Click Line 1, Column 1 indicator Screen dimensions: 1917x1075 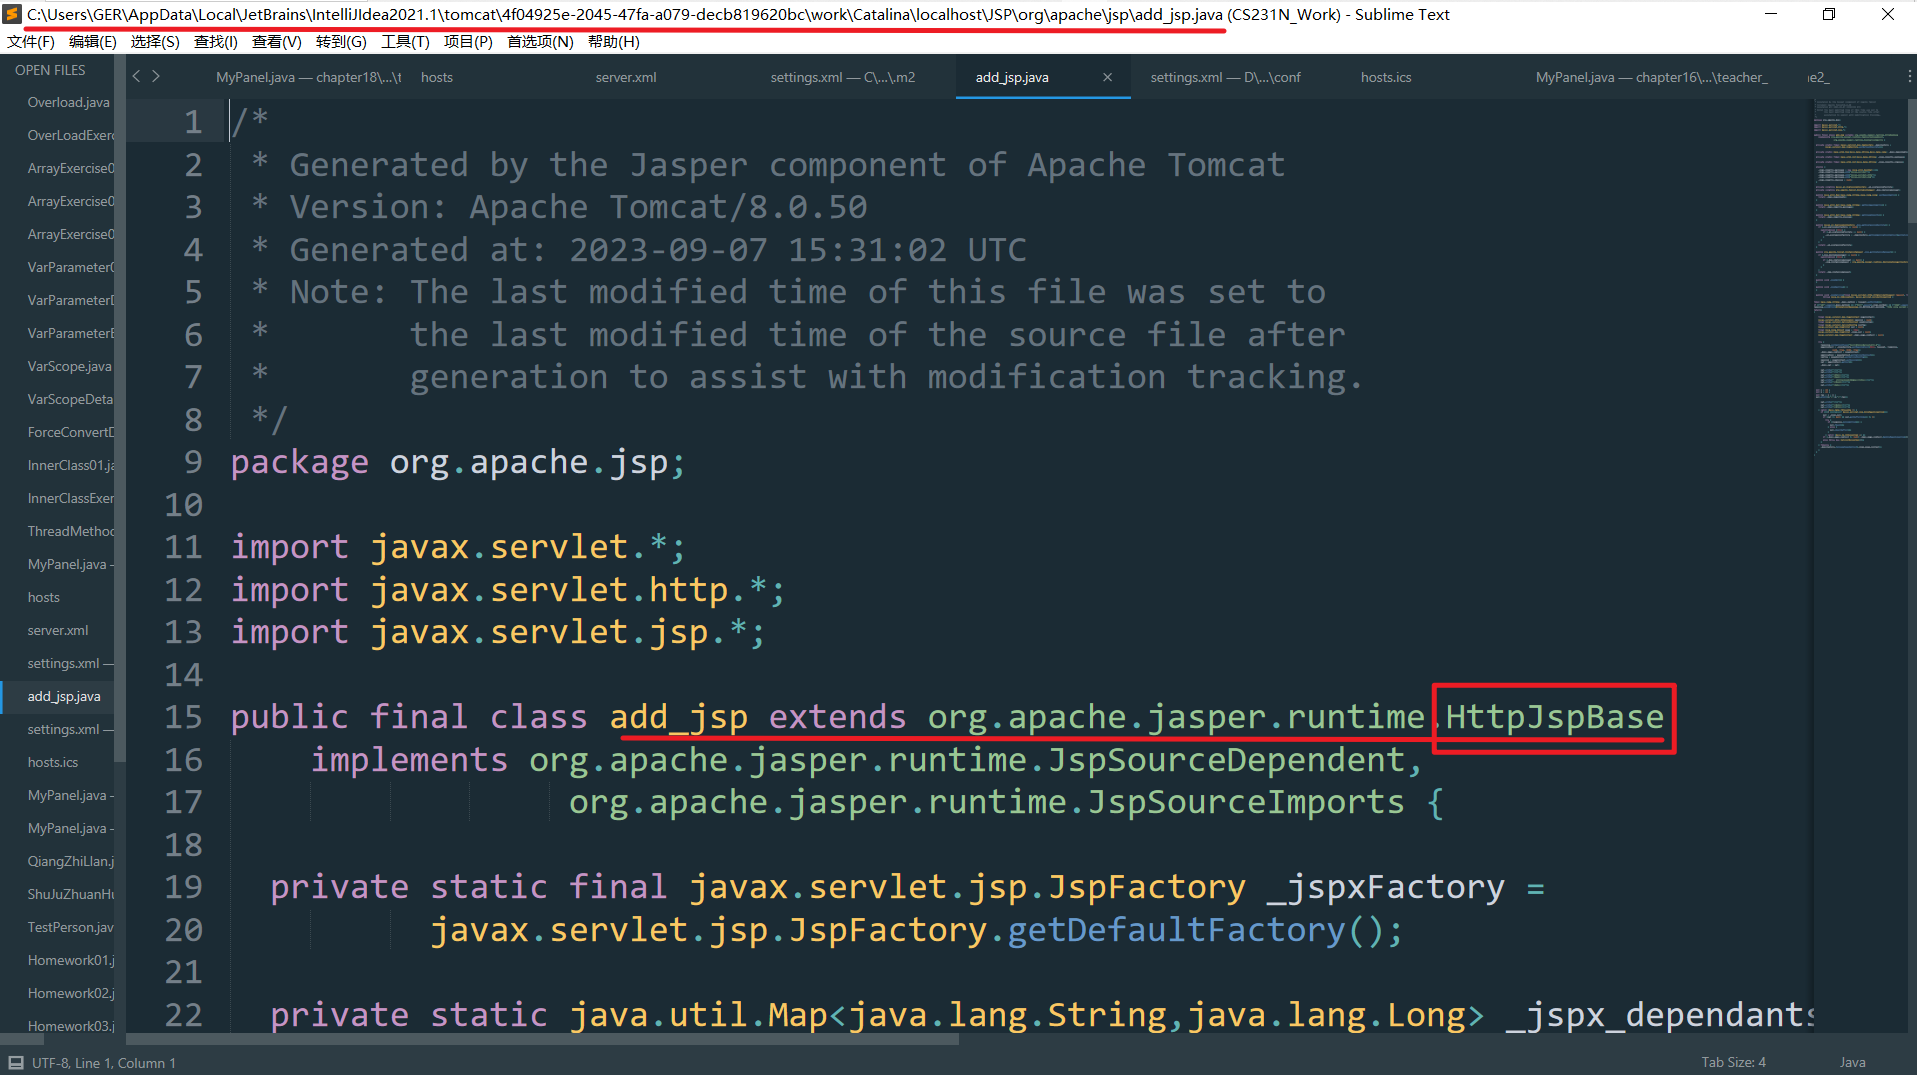click(x=126, y=1062)
